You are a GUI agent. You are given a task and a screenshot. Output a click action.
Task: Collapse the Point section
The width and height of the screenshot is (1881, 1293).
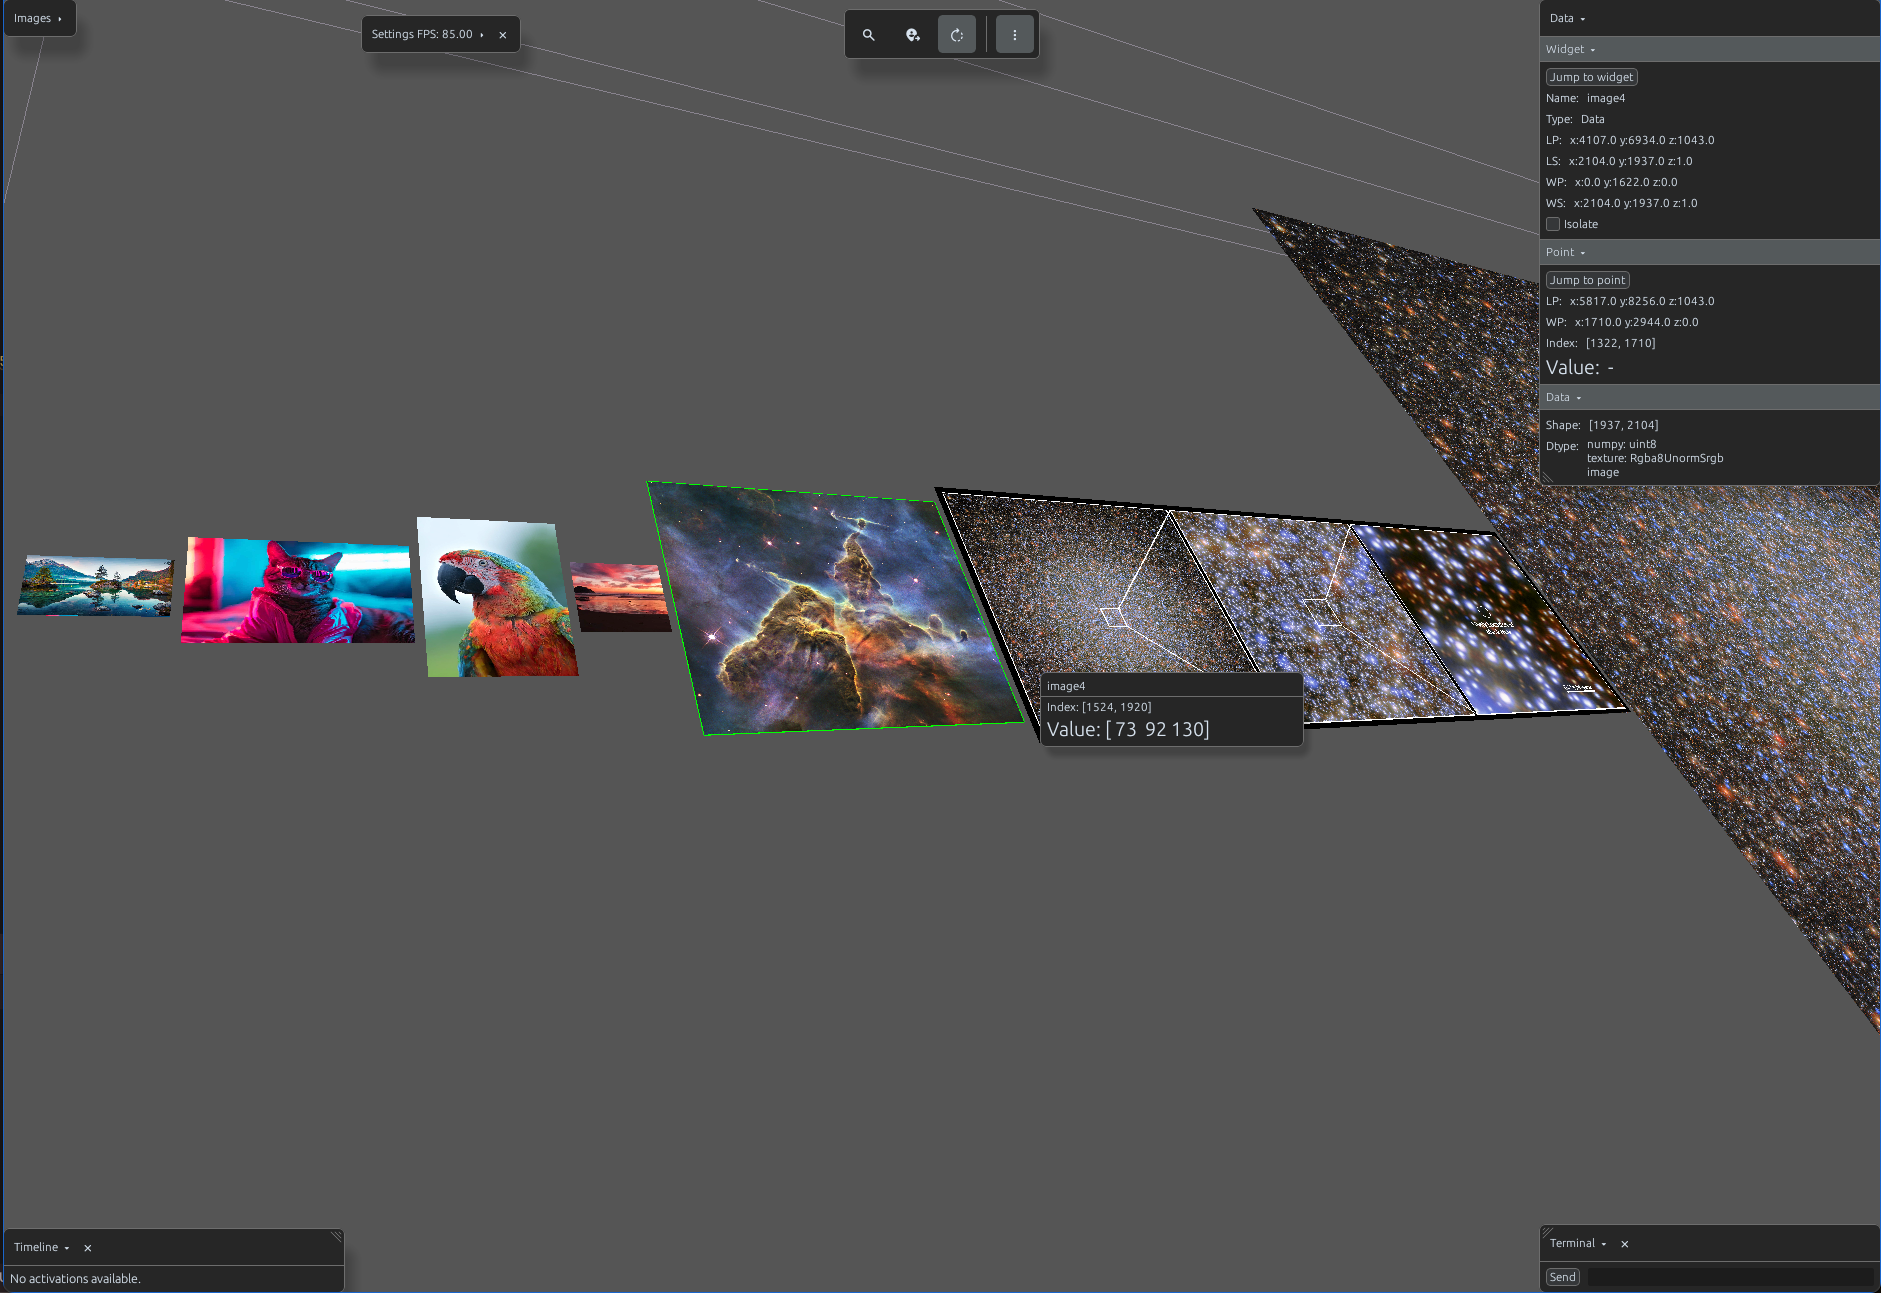(1565, 252)
